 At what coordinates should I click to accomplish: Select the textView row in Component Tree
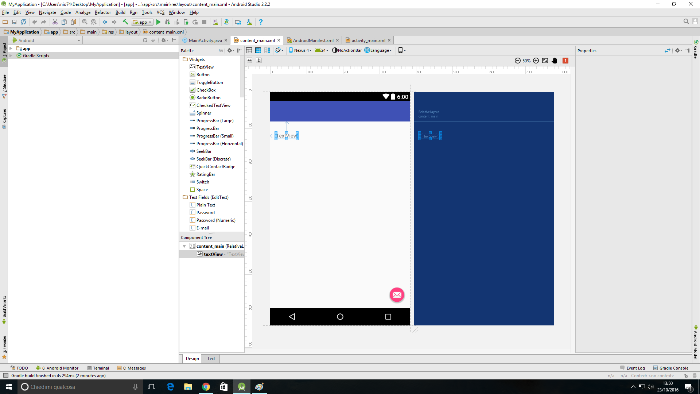(x=212, y=254)
